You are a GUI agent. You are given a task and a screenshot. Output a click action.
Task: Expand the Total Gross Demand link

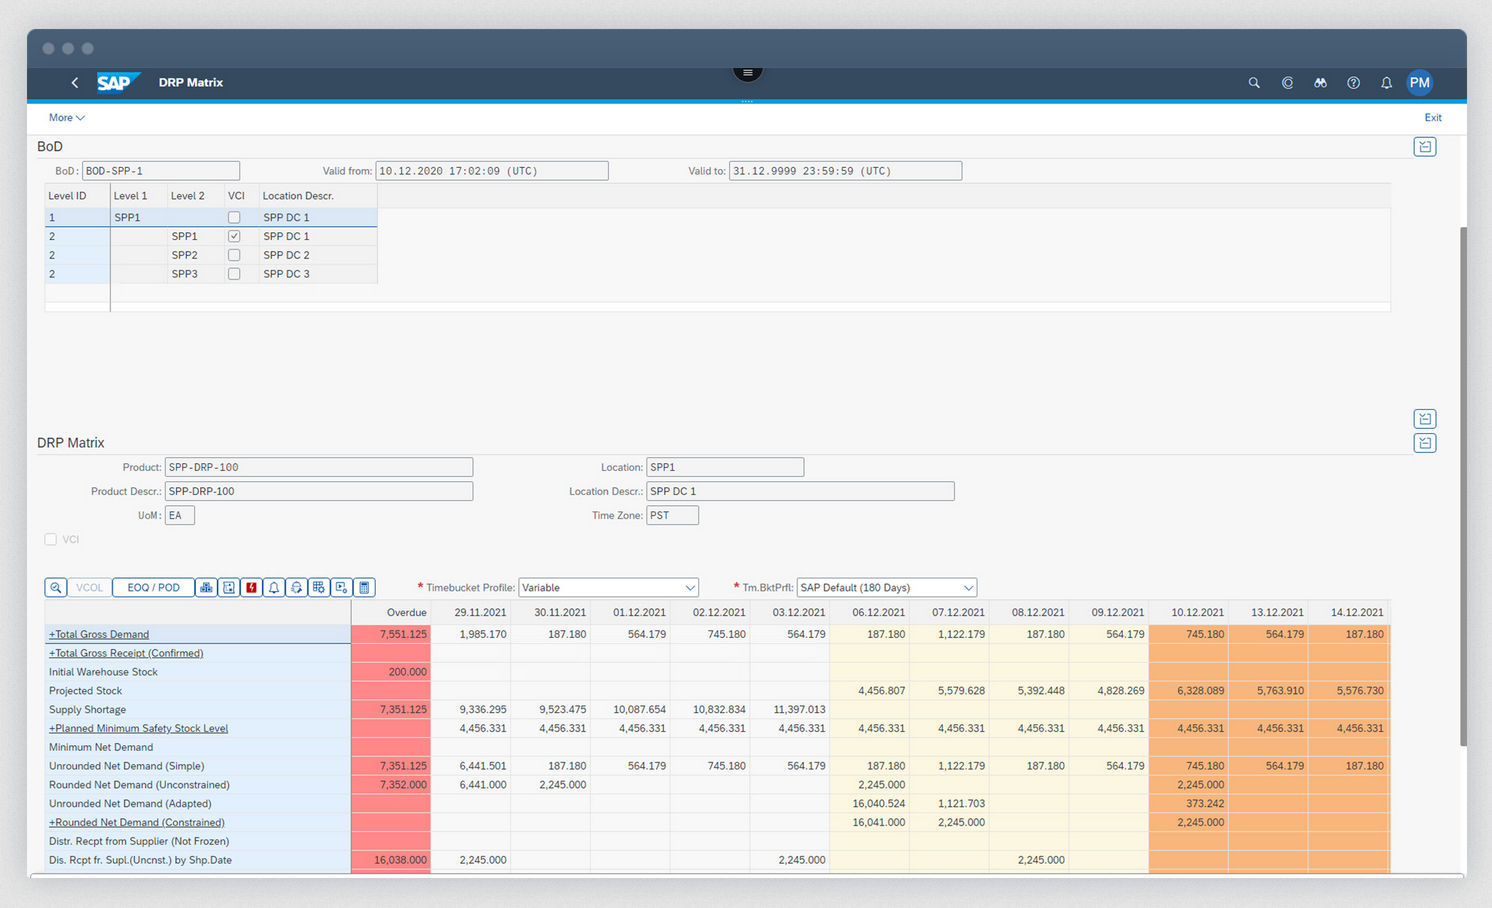pyautogui.click(x=99, y=635)
